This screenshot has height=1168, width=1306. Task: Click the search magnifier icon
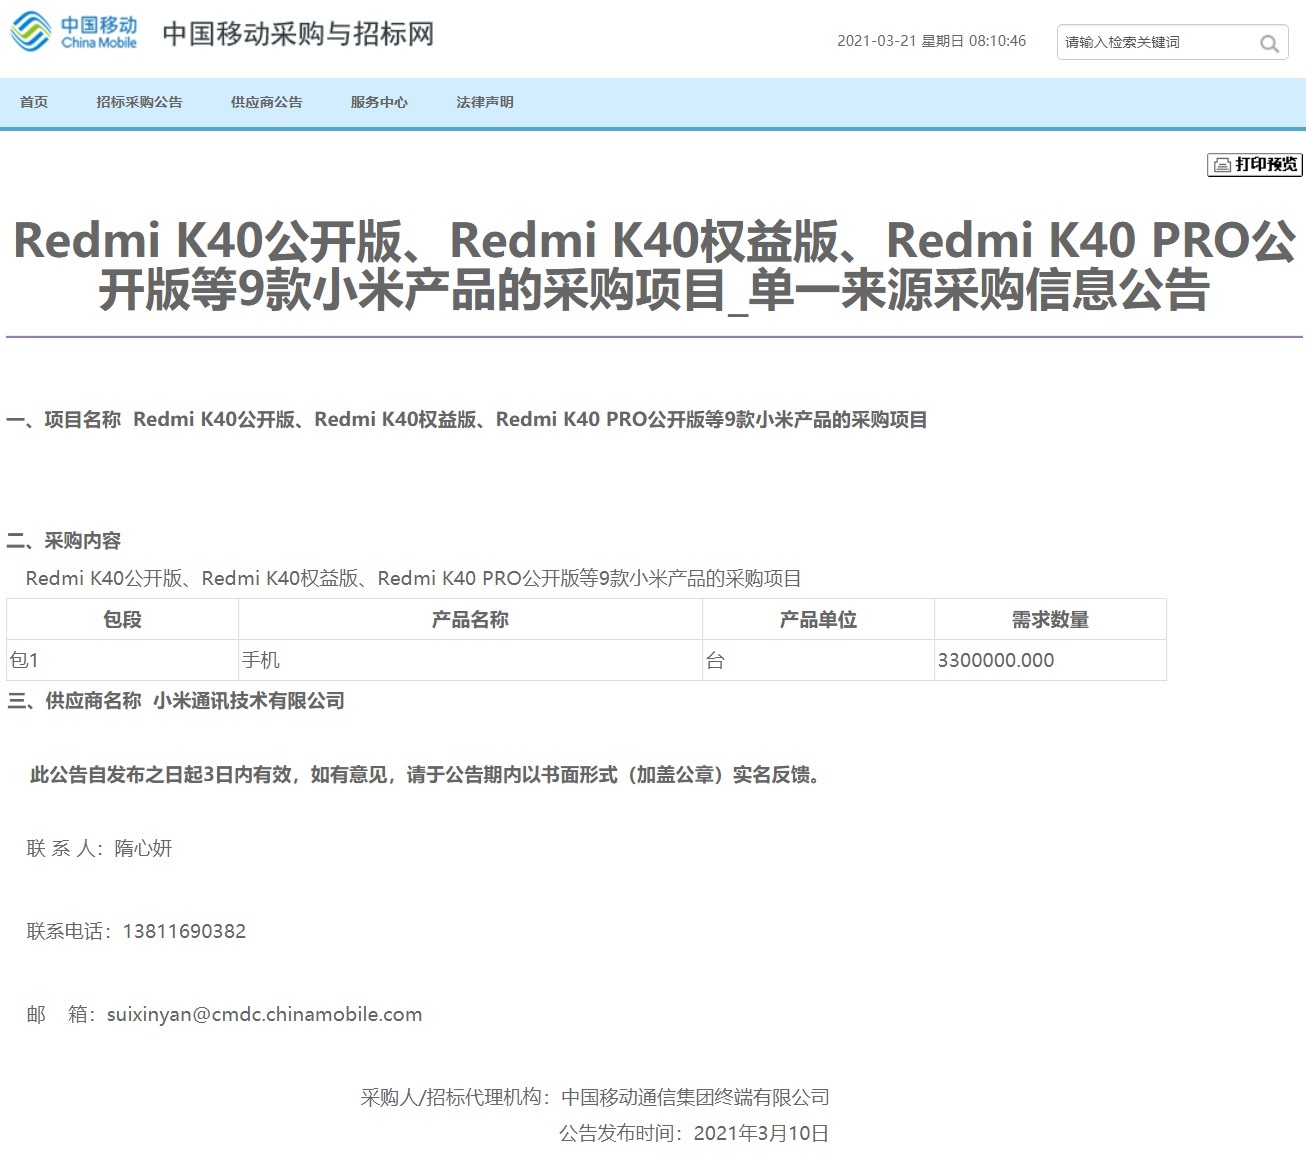click(x=1269, y=43)
